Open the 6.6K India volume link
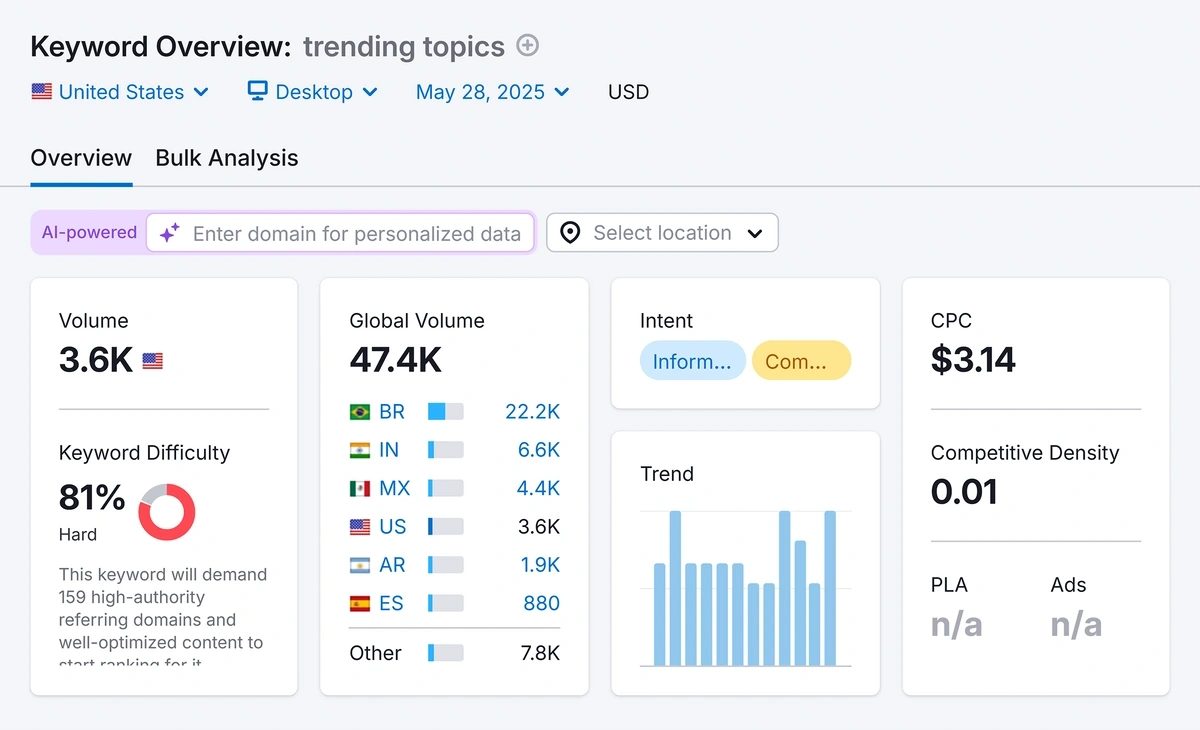Screen dimensions: 1200x730 click(539, 450)
